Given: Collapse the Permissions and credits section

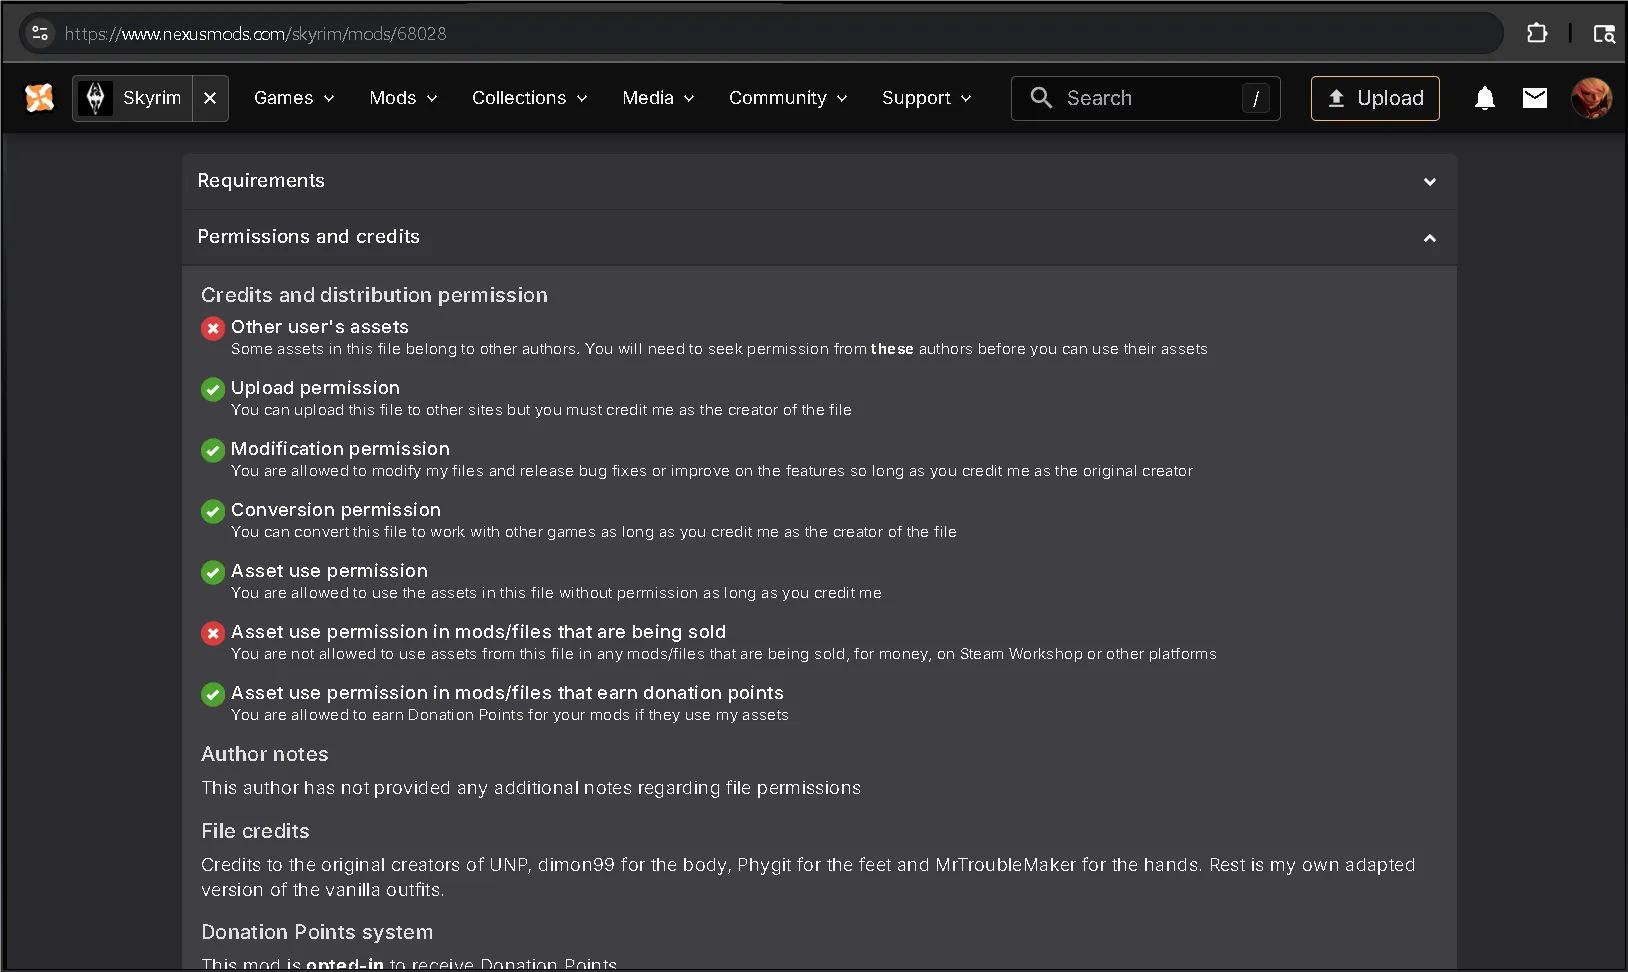Looking at the screenshot, I should click(x=1429, y=238).
